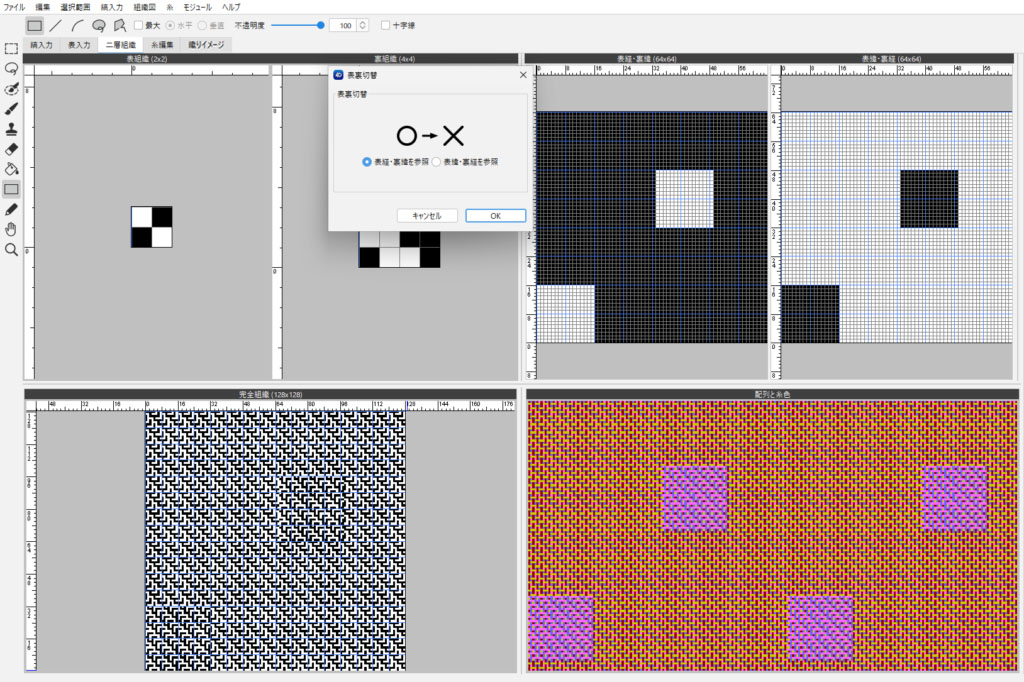
Task: Select the rectangular marquee selection tool
Action: coord(11,48)
